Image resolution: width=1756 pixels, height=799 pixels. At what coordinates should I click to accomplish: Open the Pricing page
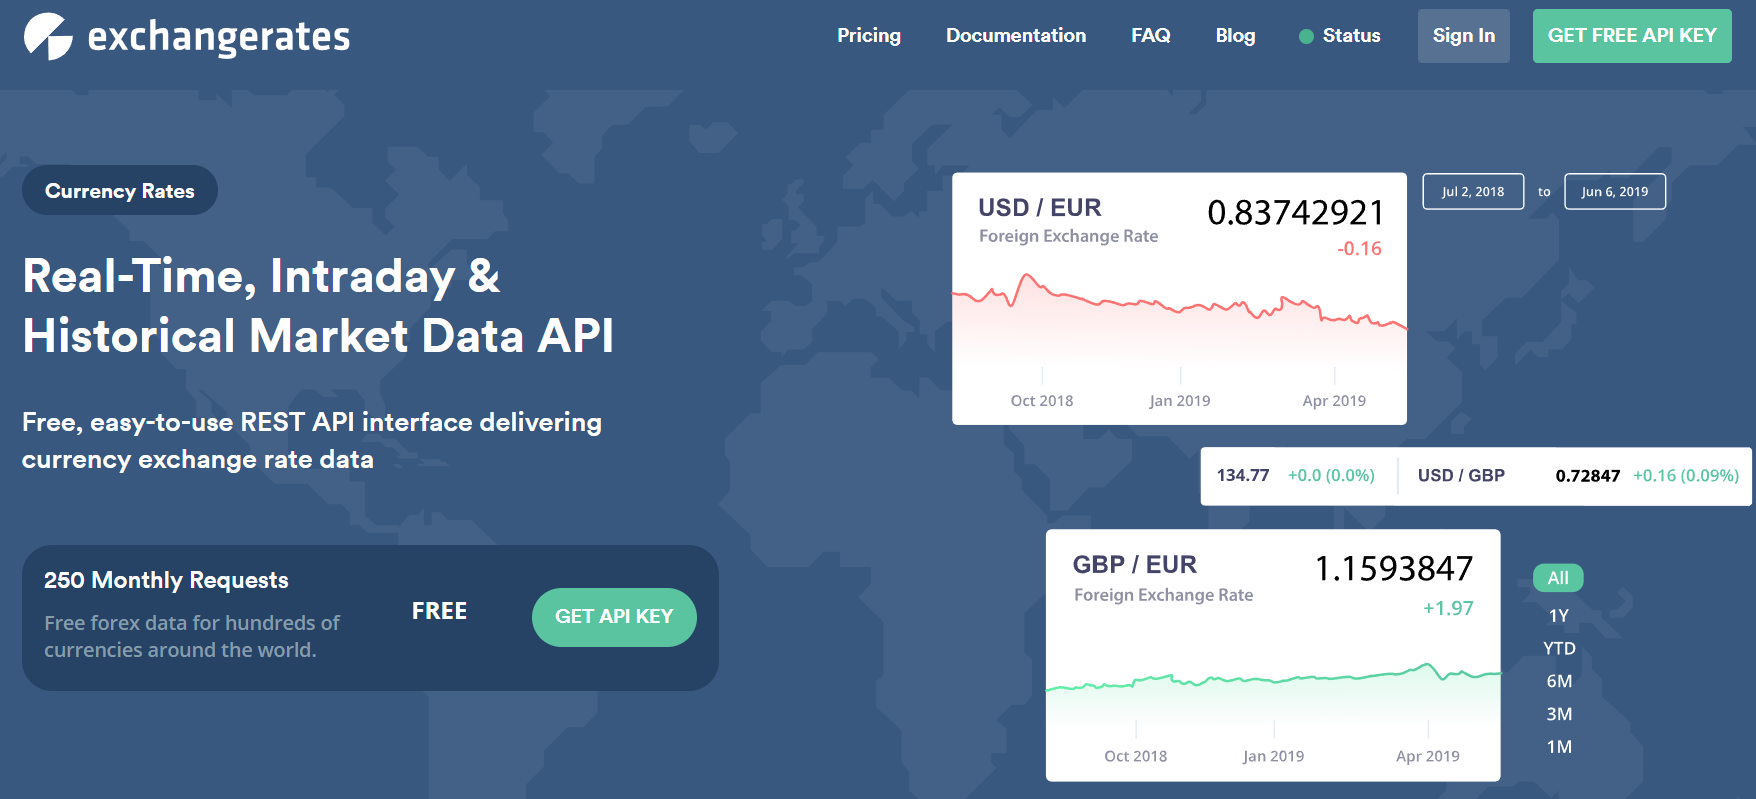(869, 36)
